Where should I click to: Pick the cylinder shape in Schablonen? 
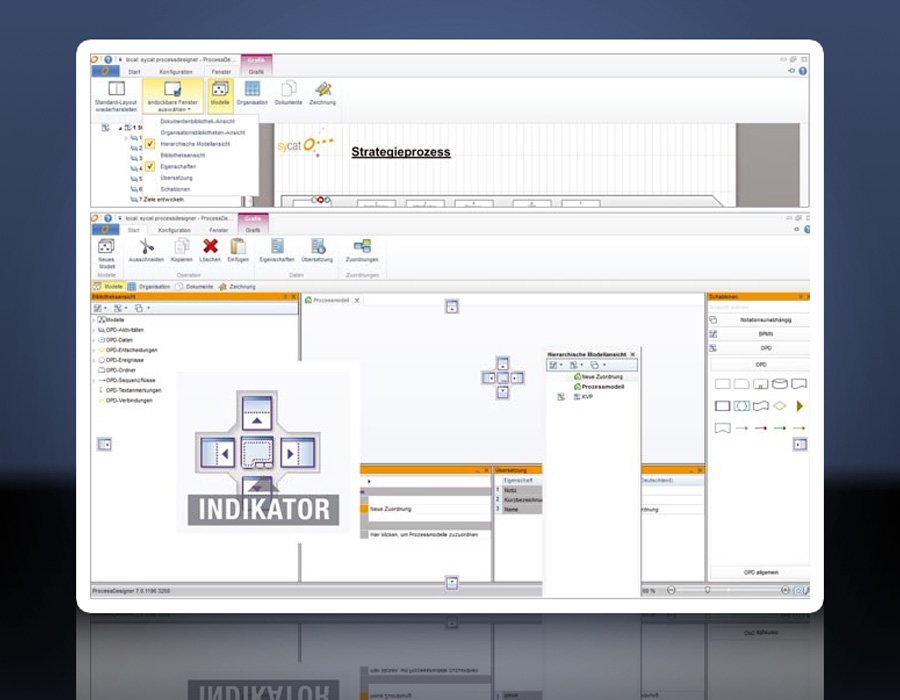(779, 384)
